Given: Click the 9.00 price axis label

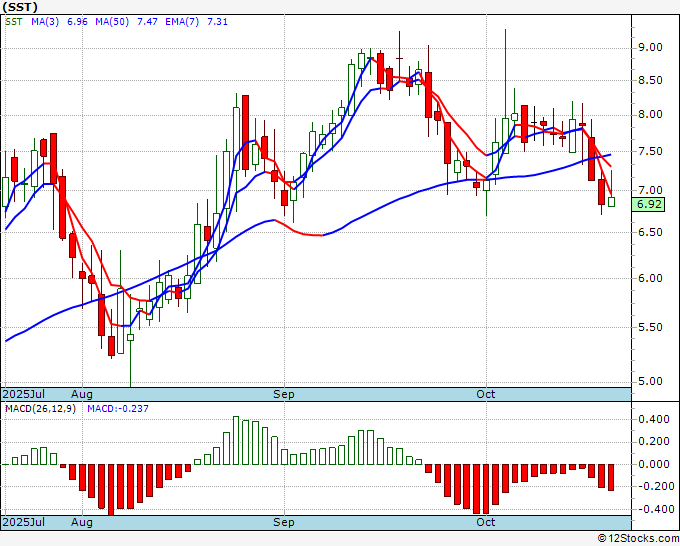Looking at the screenshot, I should pyautogui.click(x=650, y=47).
